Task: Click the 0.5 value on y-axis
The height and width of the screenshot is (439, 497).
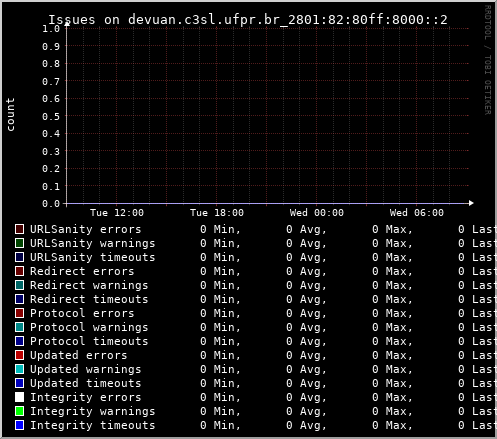Action: click(x=51, y=116)
